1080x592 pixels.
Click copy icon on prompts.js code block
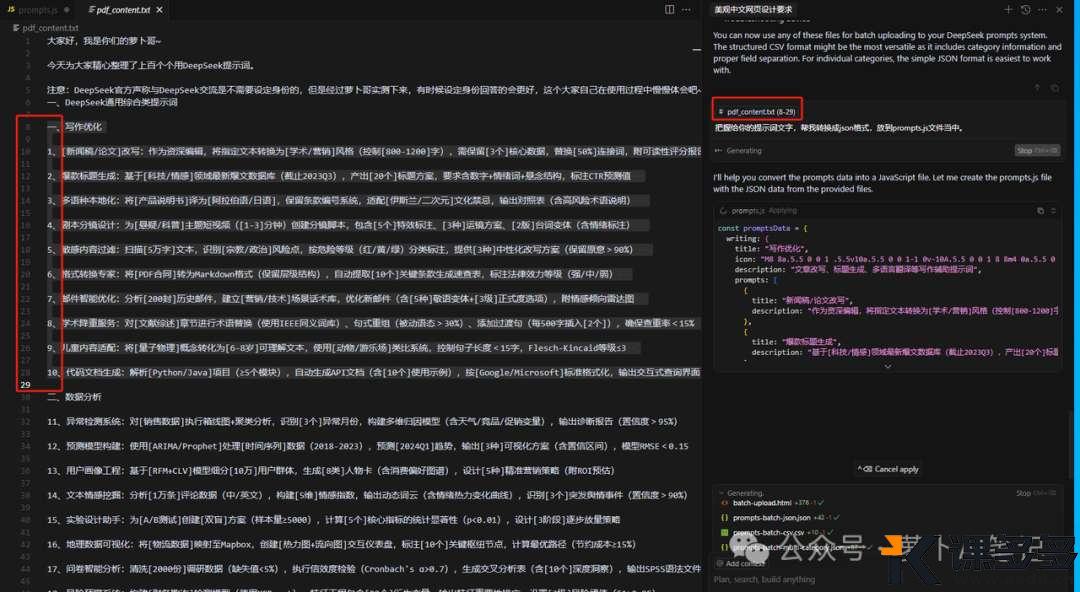click(1040, 210)
